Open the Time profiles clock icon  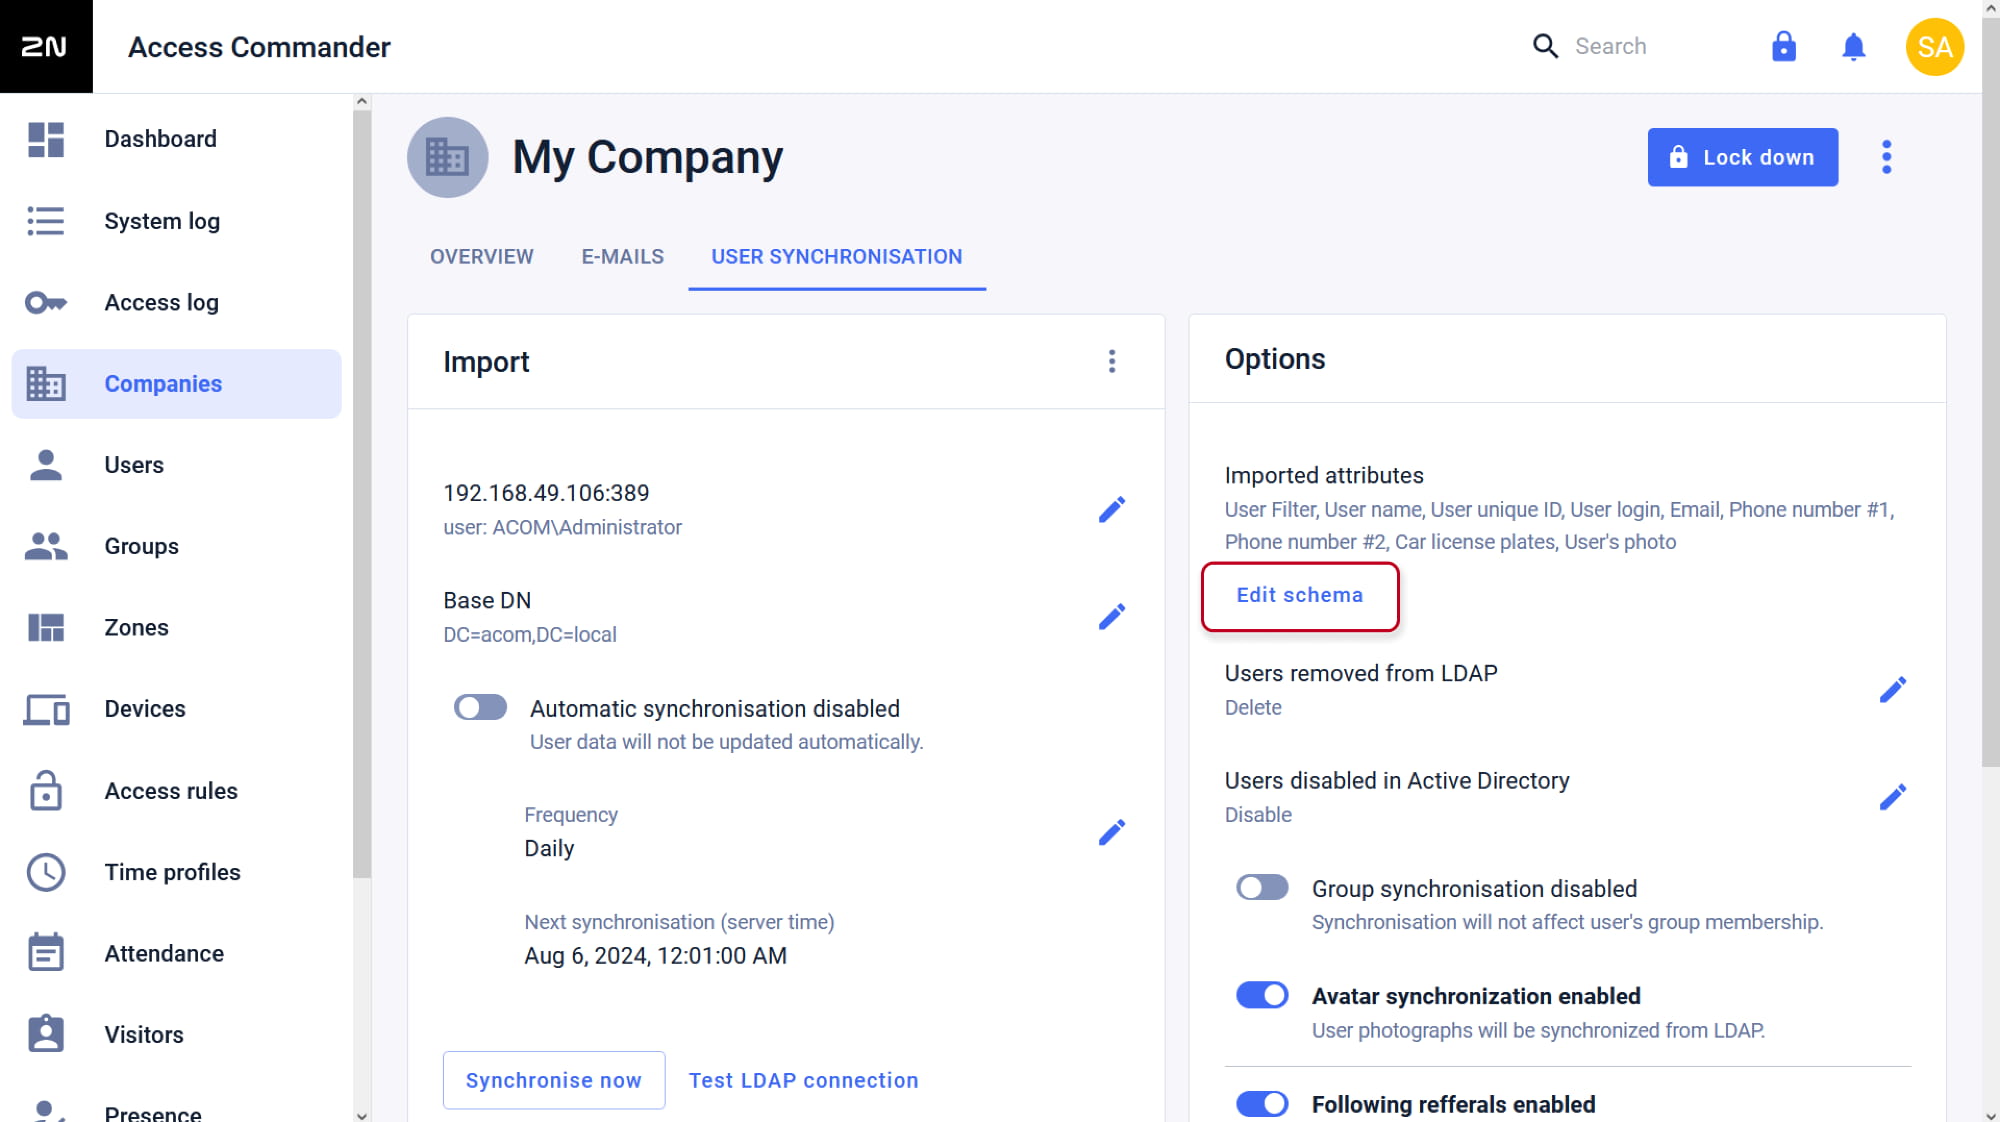[46, 872]
